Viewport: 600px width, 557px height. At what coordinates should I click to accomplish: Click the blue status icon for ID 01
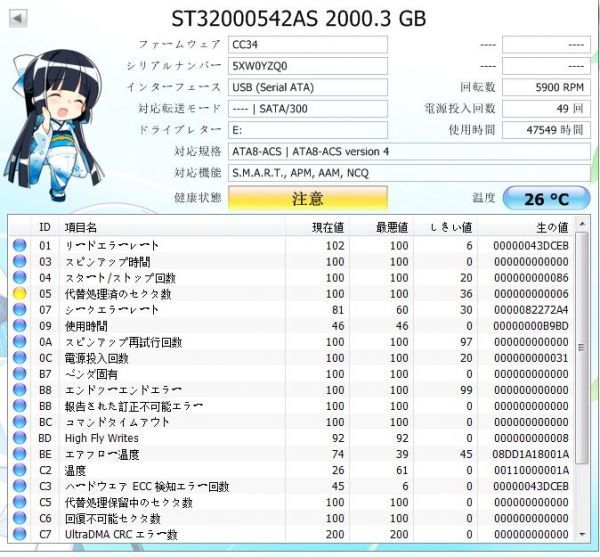pyautogui.click(x=20, y=245)
